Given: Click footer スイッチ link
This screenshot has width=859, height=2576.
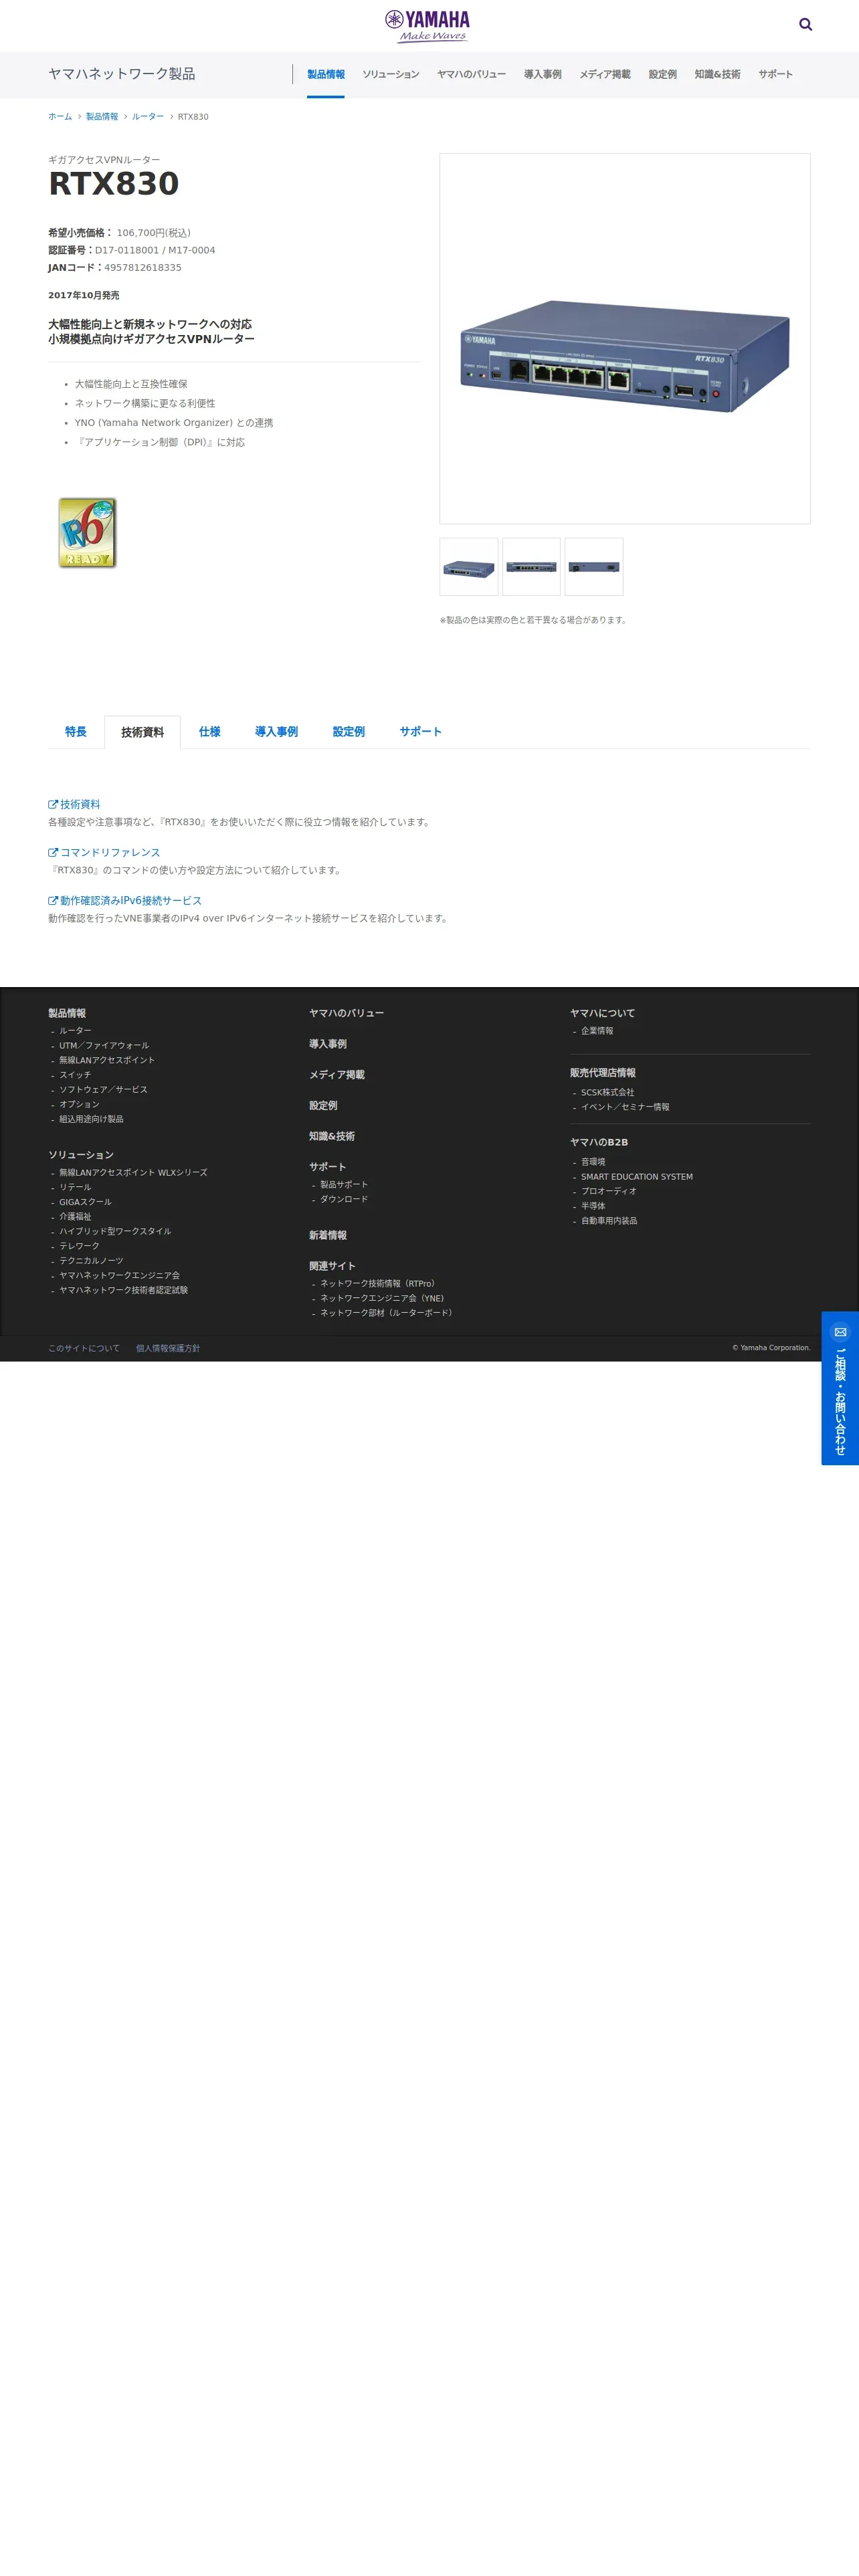Looking at the screenshot, I should [x=75, y=1075].
